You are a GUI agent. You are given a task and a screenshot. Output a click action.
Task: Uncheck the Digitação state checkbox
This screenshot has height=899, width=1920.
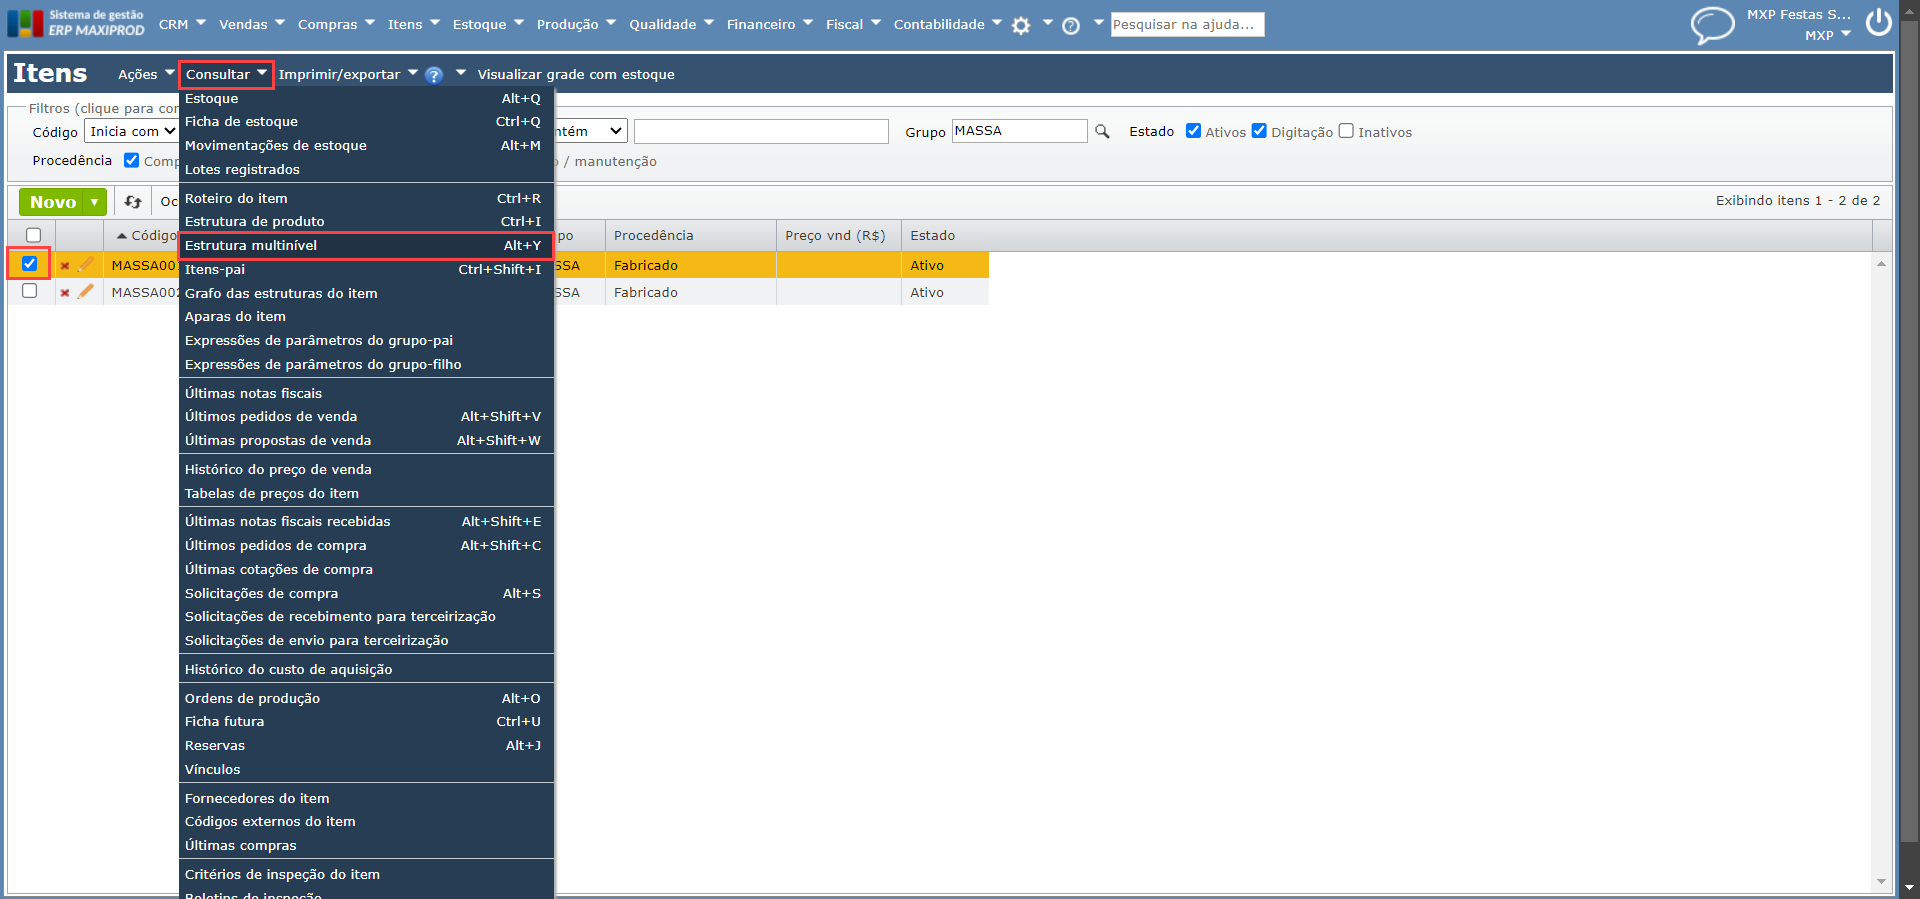click(1259, 131)
